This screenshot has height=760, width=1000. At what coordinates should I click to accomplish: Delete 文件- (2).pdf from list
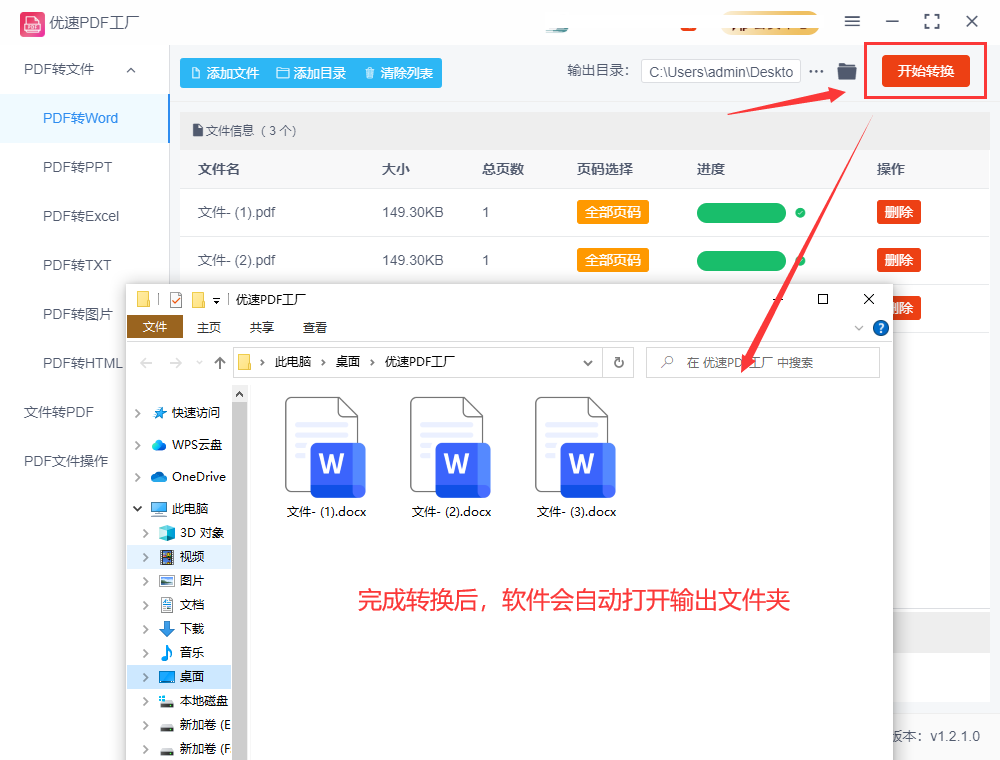(899, 260)
